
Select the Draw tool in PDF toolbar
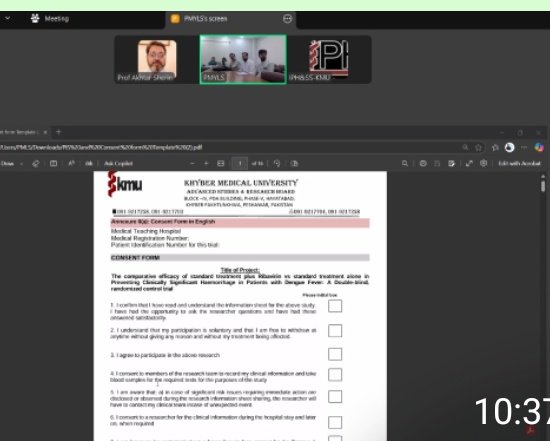pyautogui.click(x=7, y=163)
